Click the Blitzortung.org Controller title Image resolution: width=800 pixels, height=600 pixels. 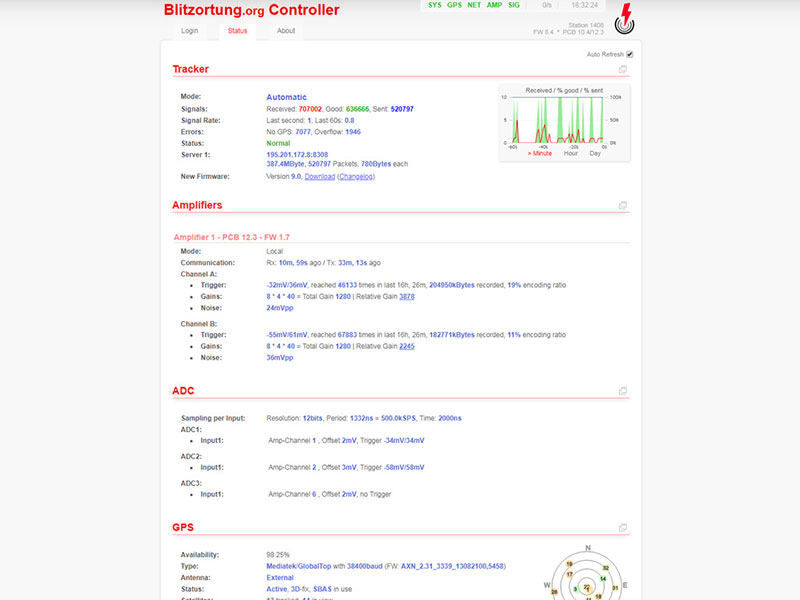click(x=252, y=10)
